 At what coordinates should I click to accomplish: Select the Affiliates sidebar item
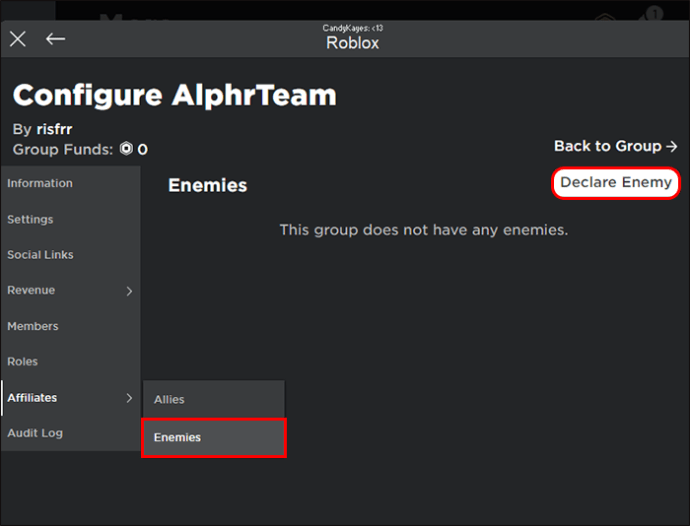[x=70, y=397]
